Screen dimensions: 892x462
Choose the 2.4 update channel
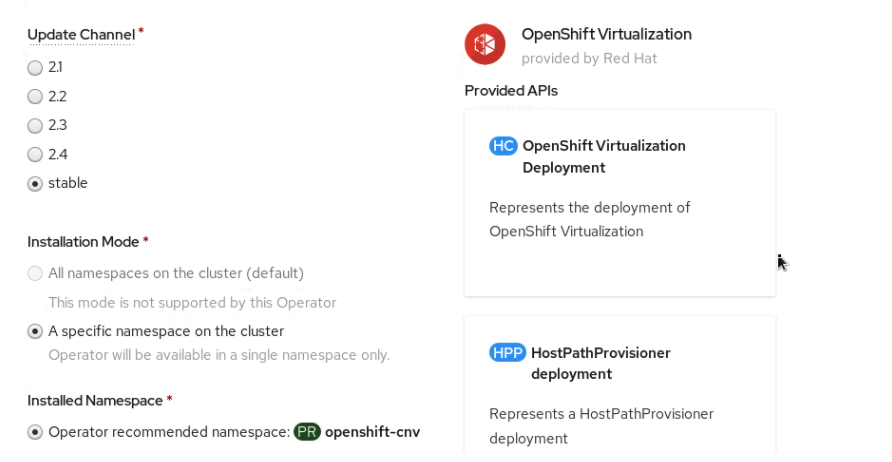pos(35,154)
